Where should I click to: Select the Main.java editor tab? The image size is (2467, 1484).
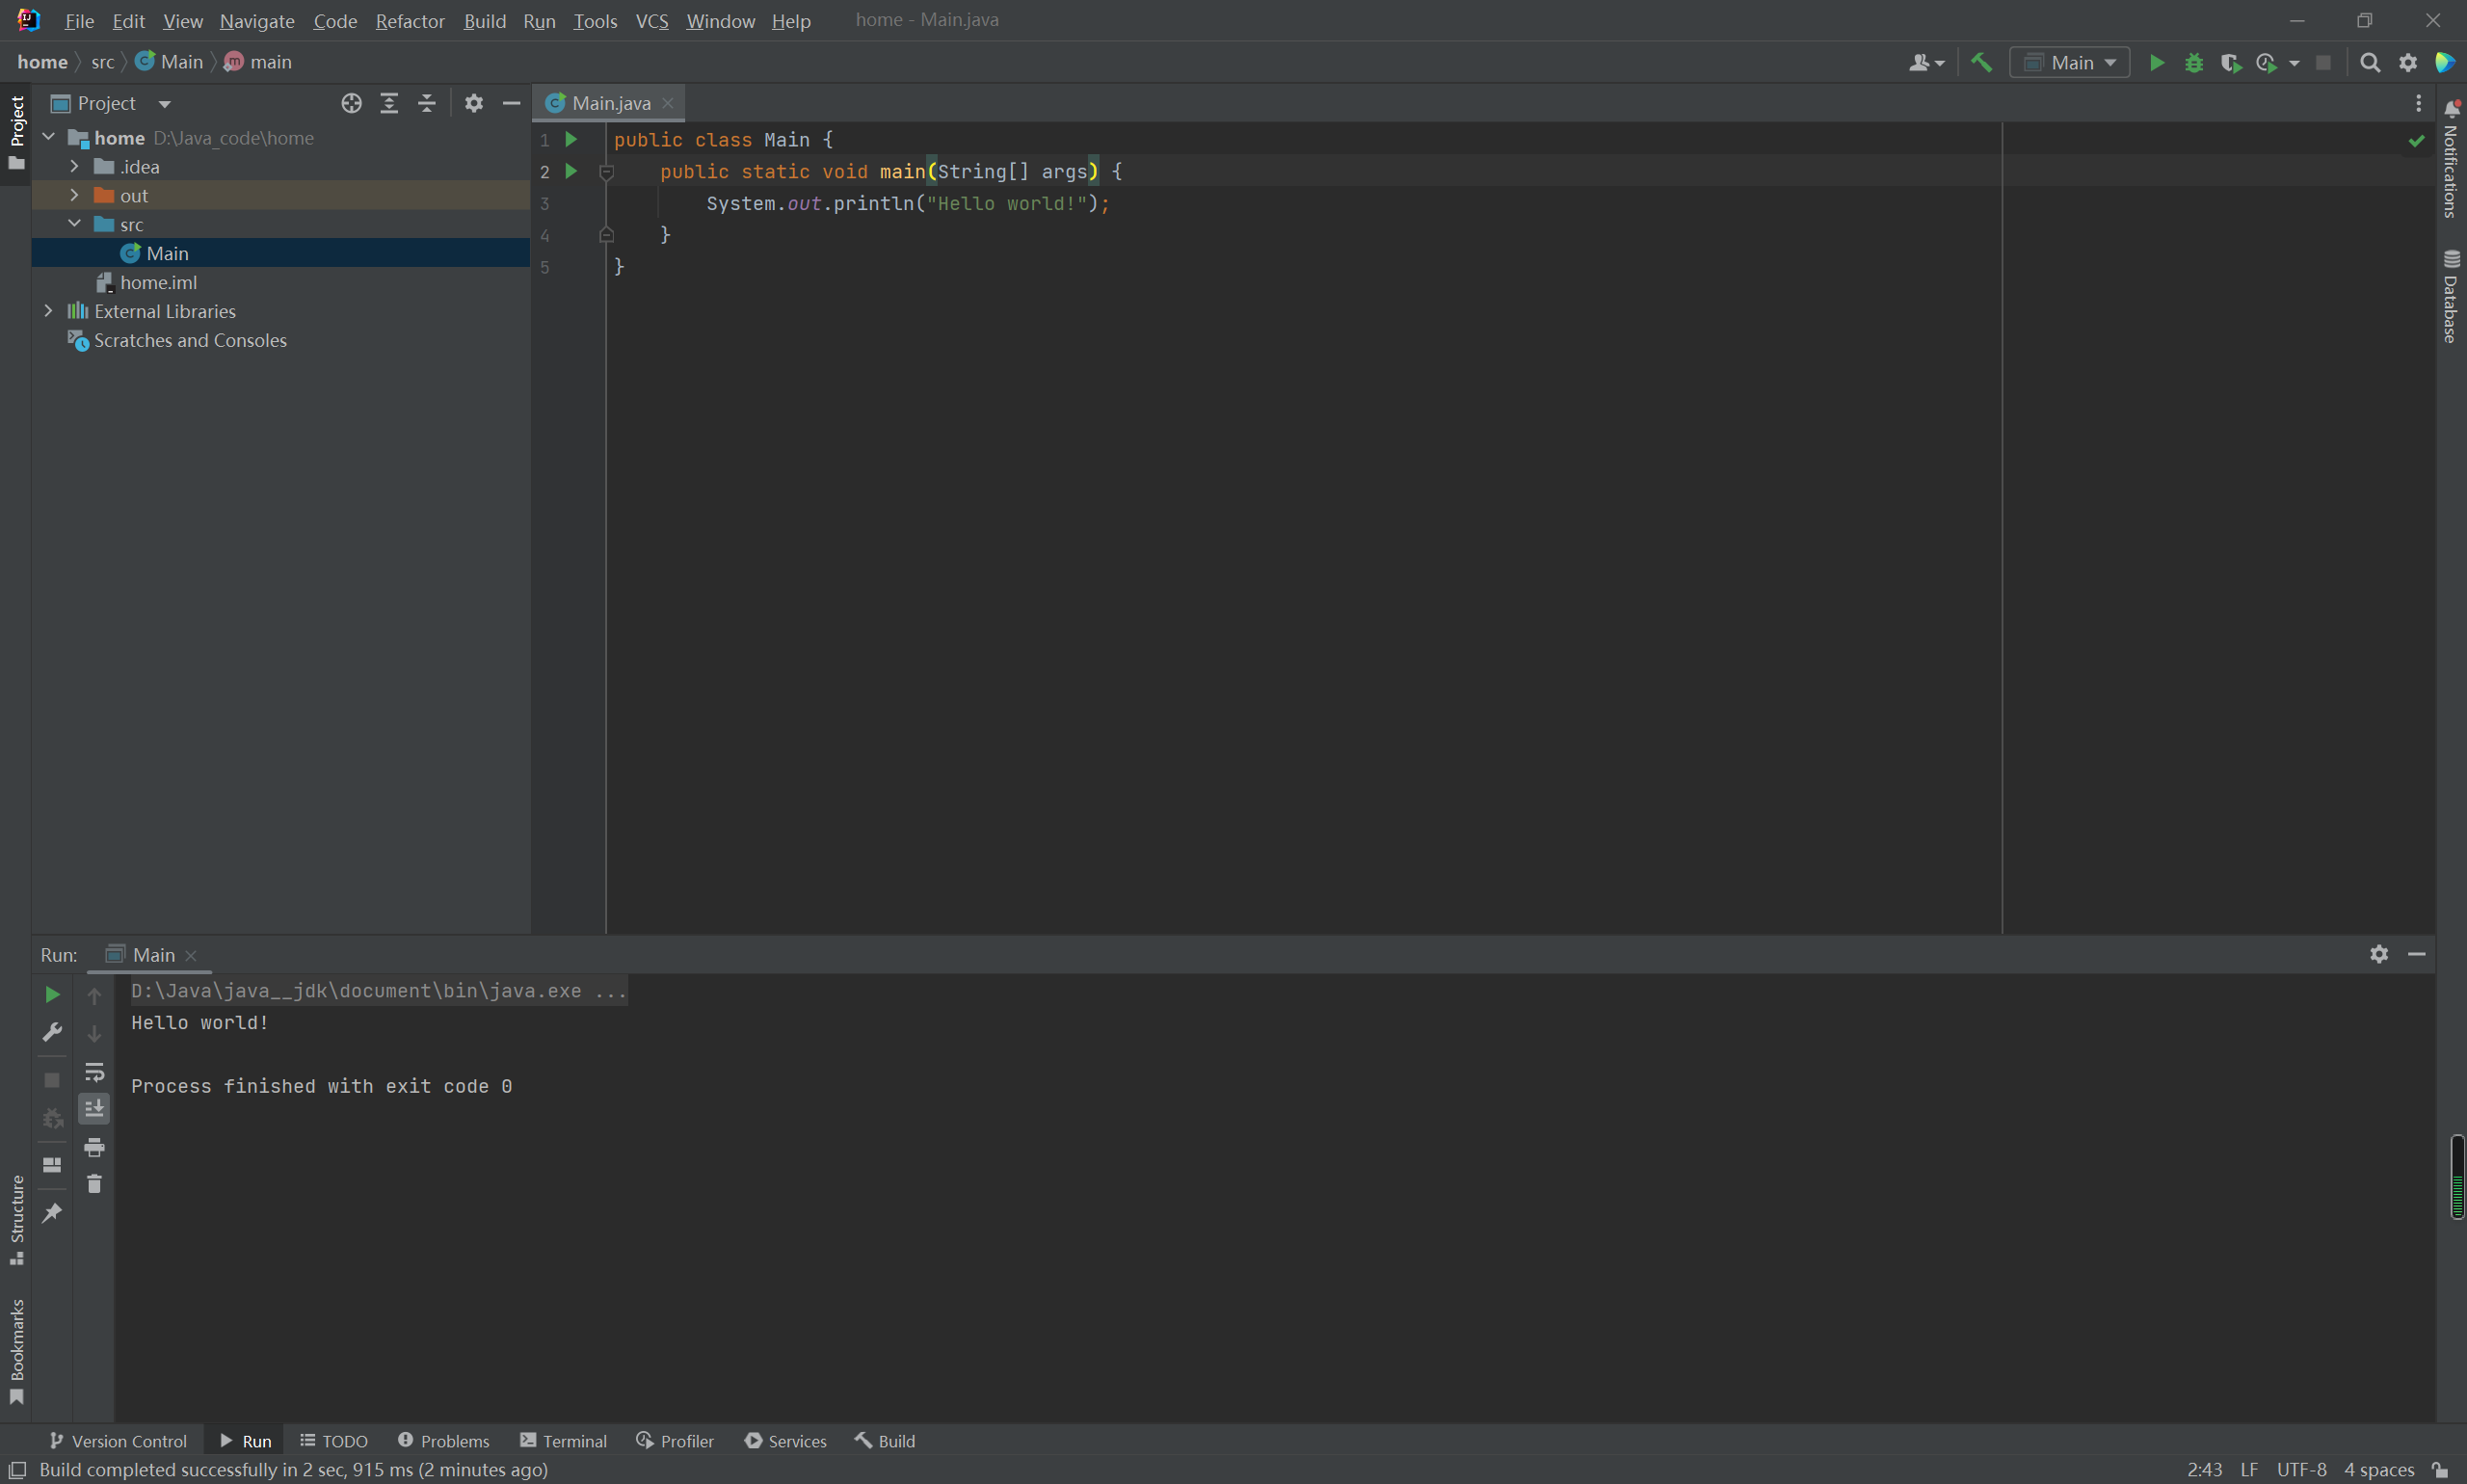[610, 103]
